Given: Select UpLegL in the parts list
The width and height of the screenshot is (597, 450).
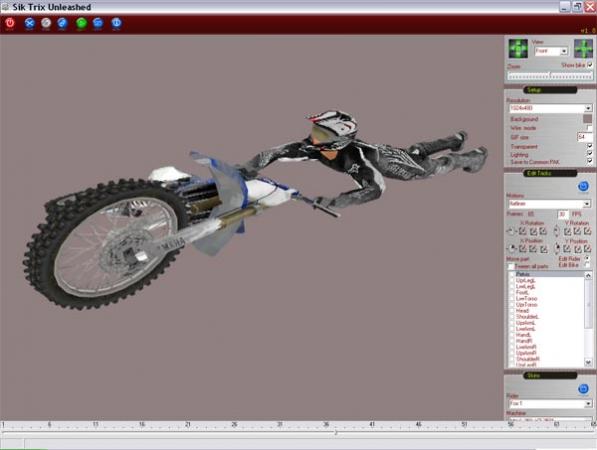Looking at the screenshot, I should (525, 280).
